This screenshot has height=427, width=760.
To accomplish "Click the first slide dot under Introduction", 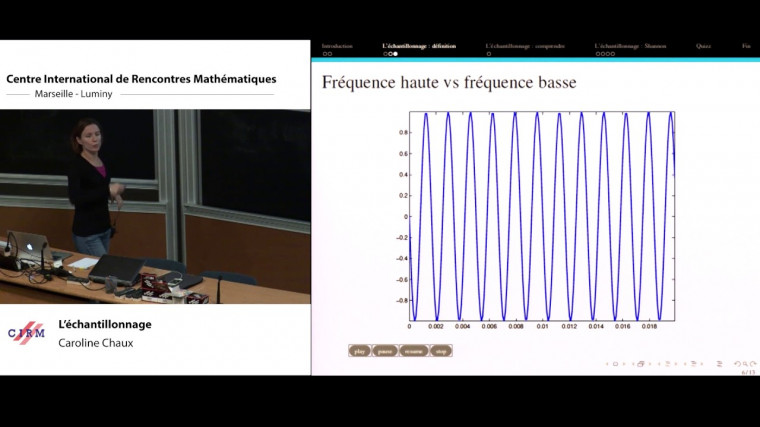I will tap(324, 54).
